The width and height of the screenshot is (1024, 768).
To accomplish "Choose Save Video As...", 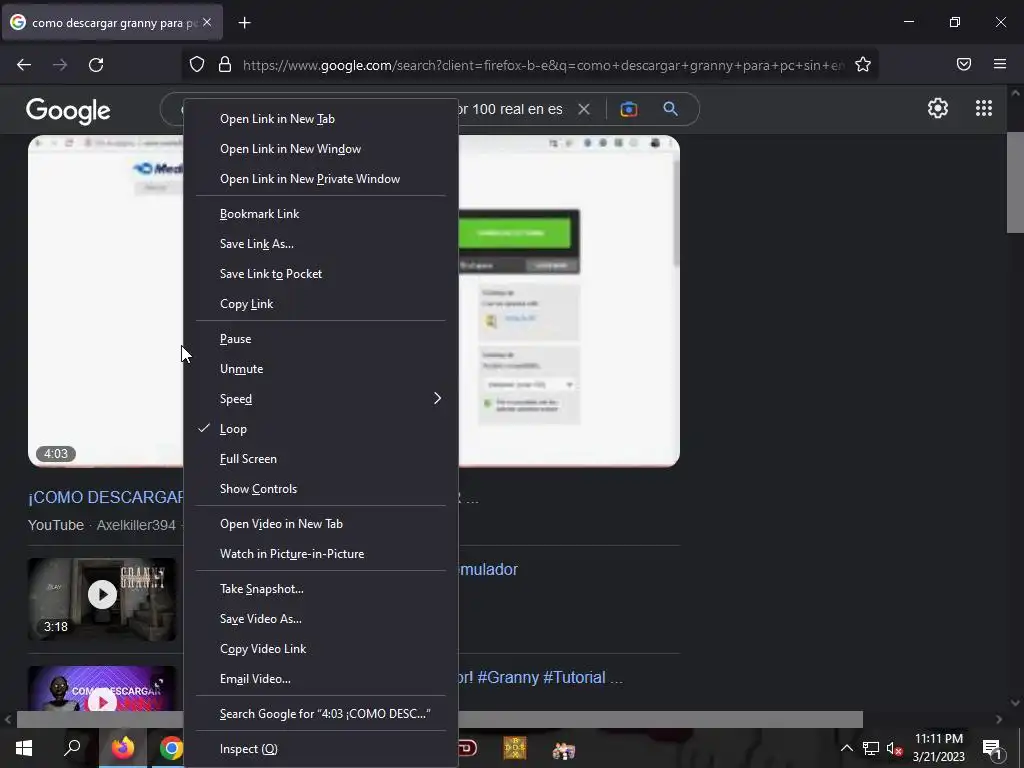I will click(321, 619).
